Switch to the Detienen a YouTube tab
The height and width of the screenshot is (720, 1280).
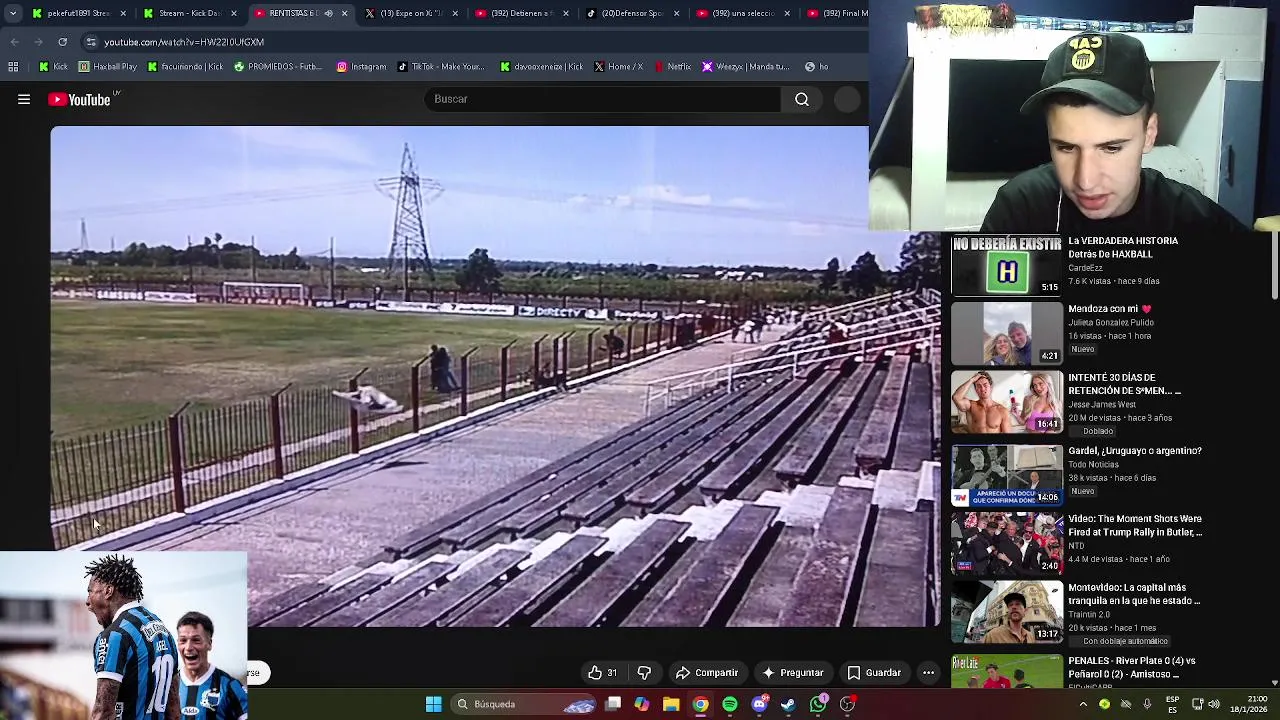(x=522, y=14)
